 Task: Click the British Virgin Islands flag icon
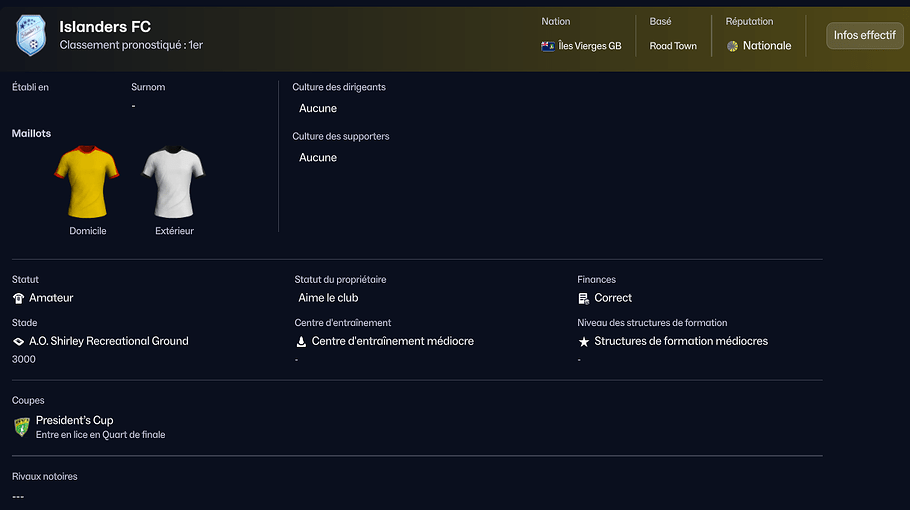[x=548, y=46]
